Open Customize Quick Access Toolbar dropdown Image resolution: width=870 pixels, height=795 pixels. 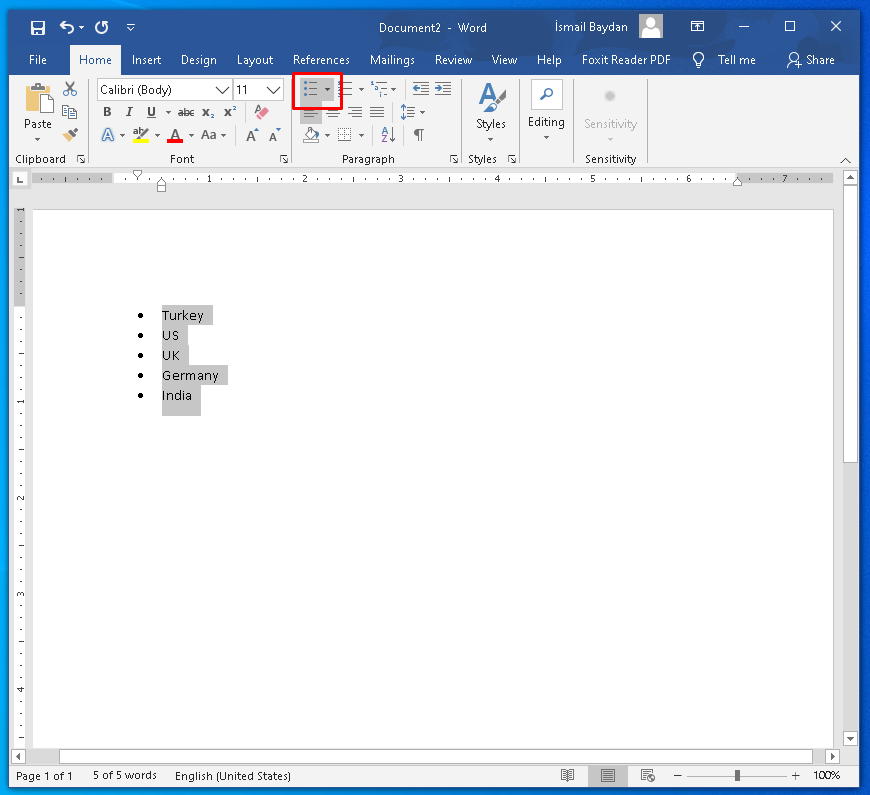pyautogui.click(x=131, y=27)
